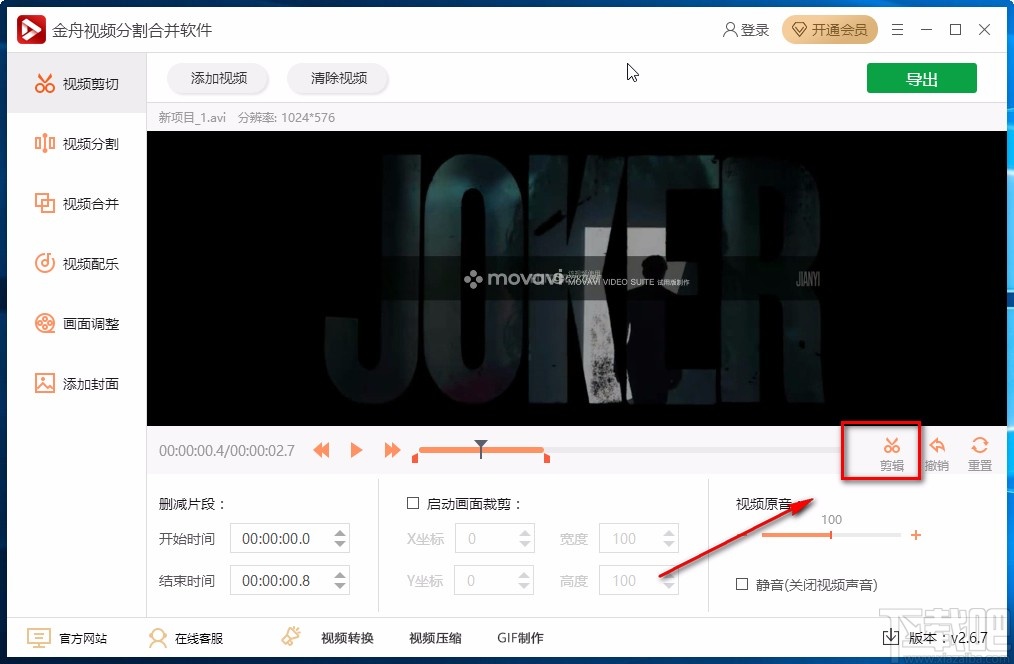
Task: Click the 版本：v2.6.7 version text
Action: click(948, 637)
